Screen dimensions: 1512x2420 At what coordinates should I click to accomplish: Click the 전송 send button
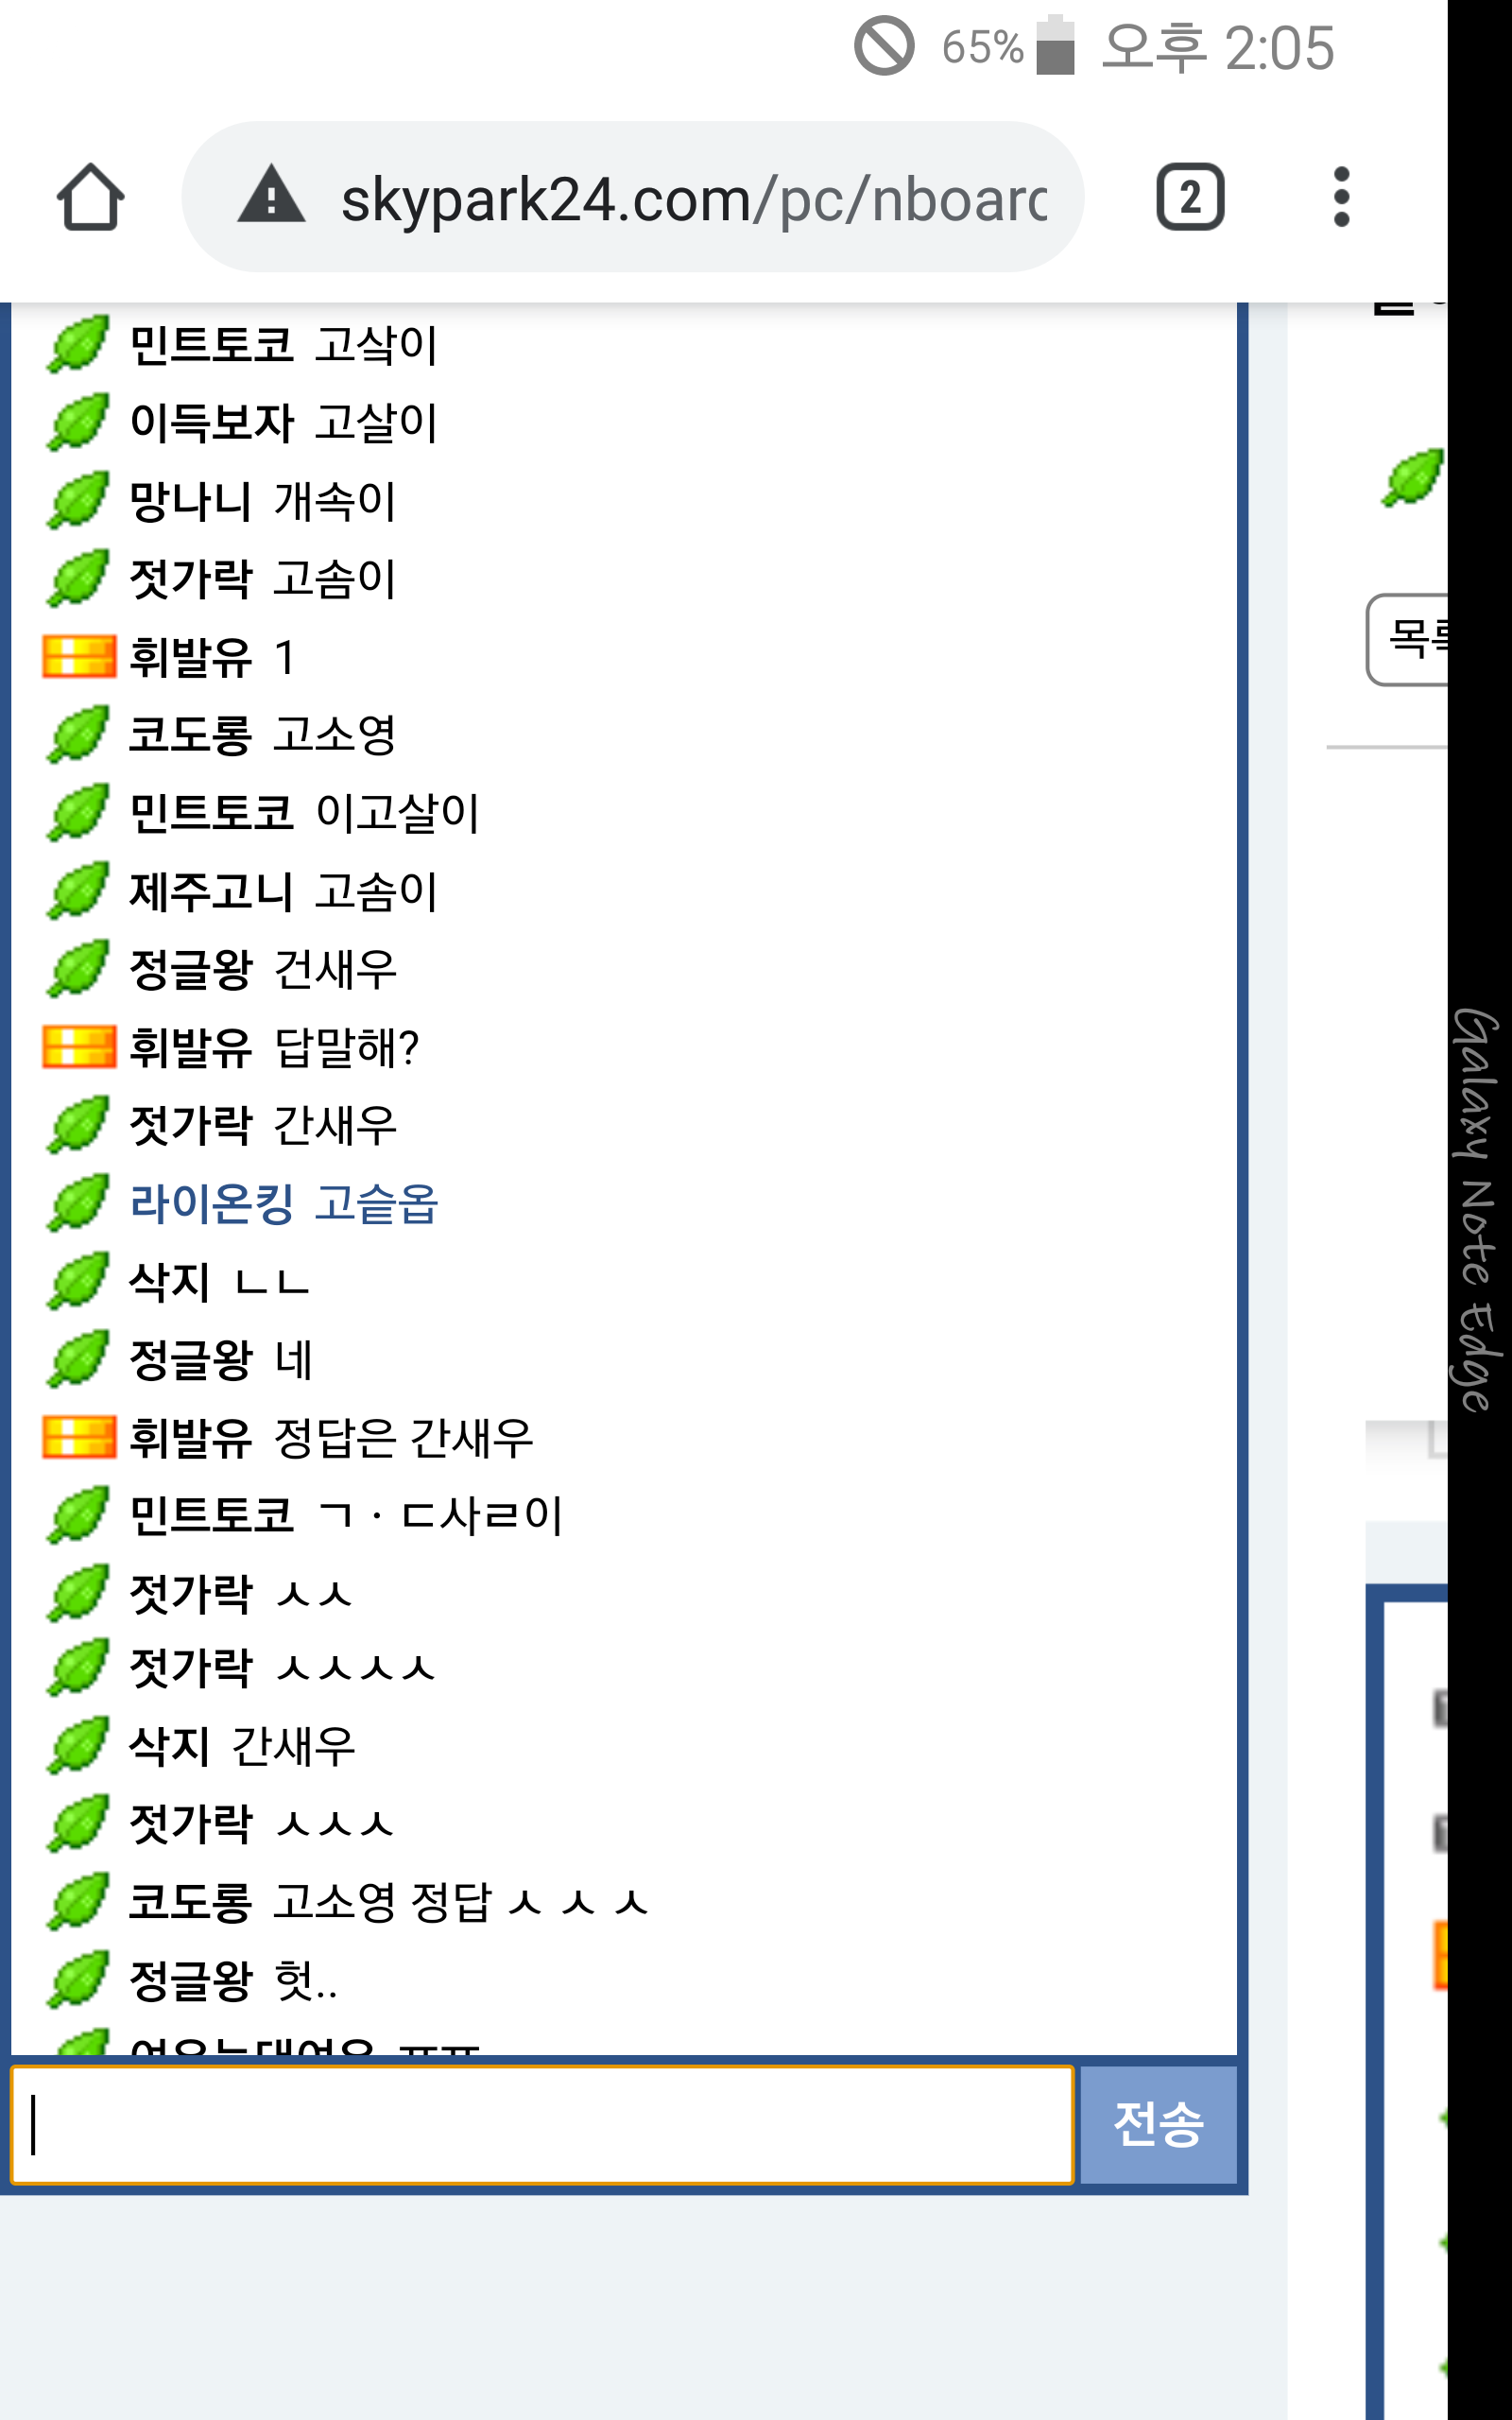tap(1158, 2124)
